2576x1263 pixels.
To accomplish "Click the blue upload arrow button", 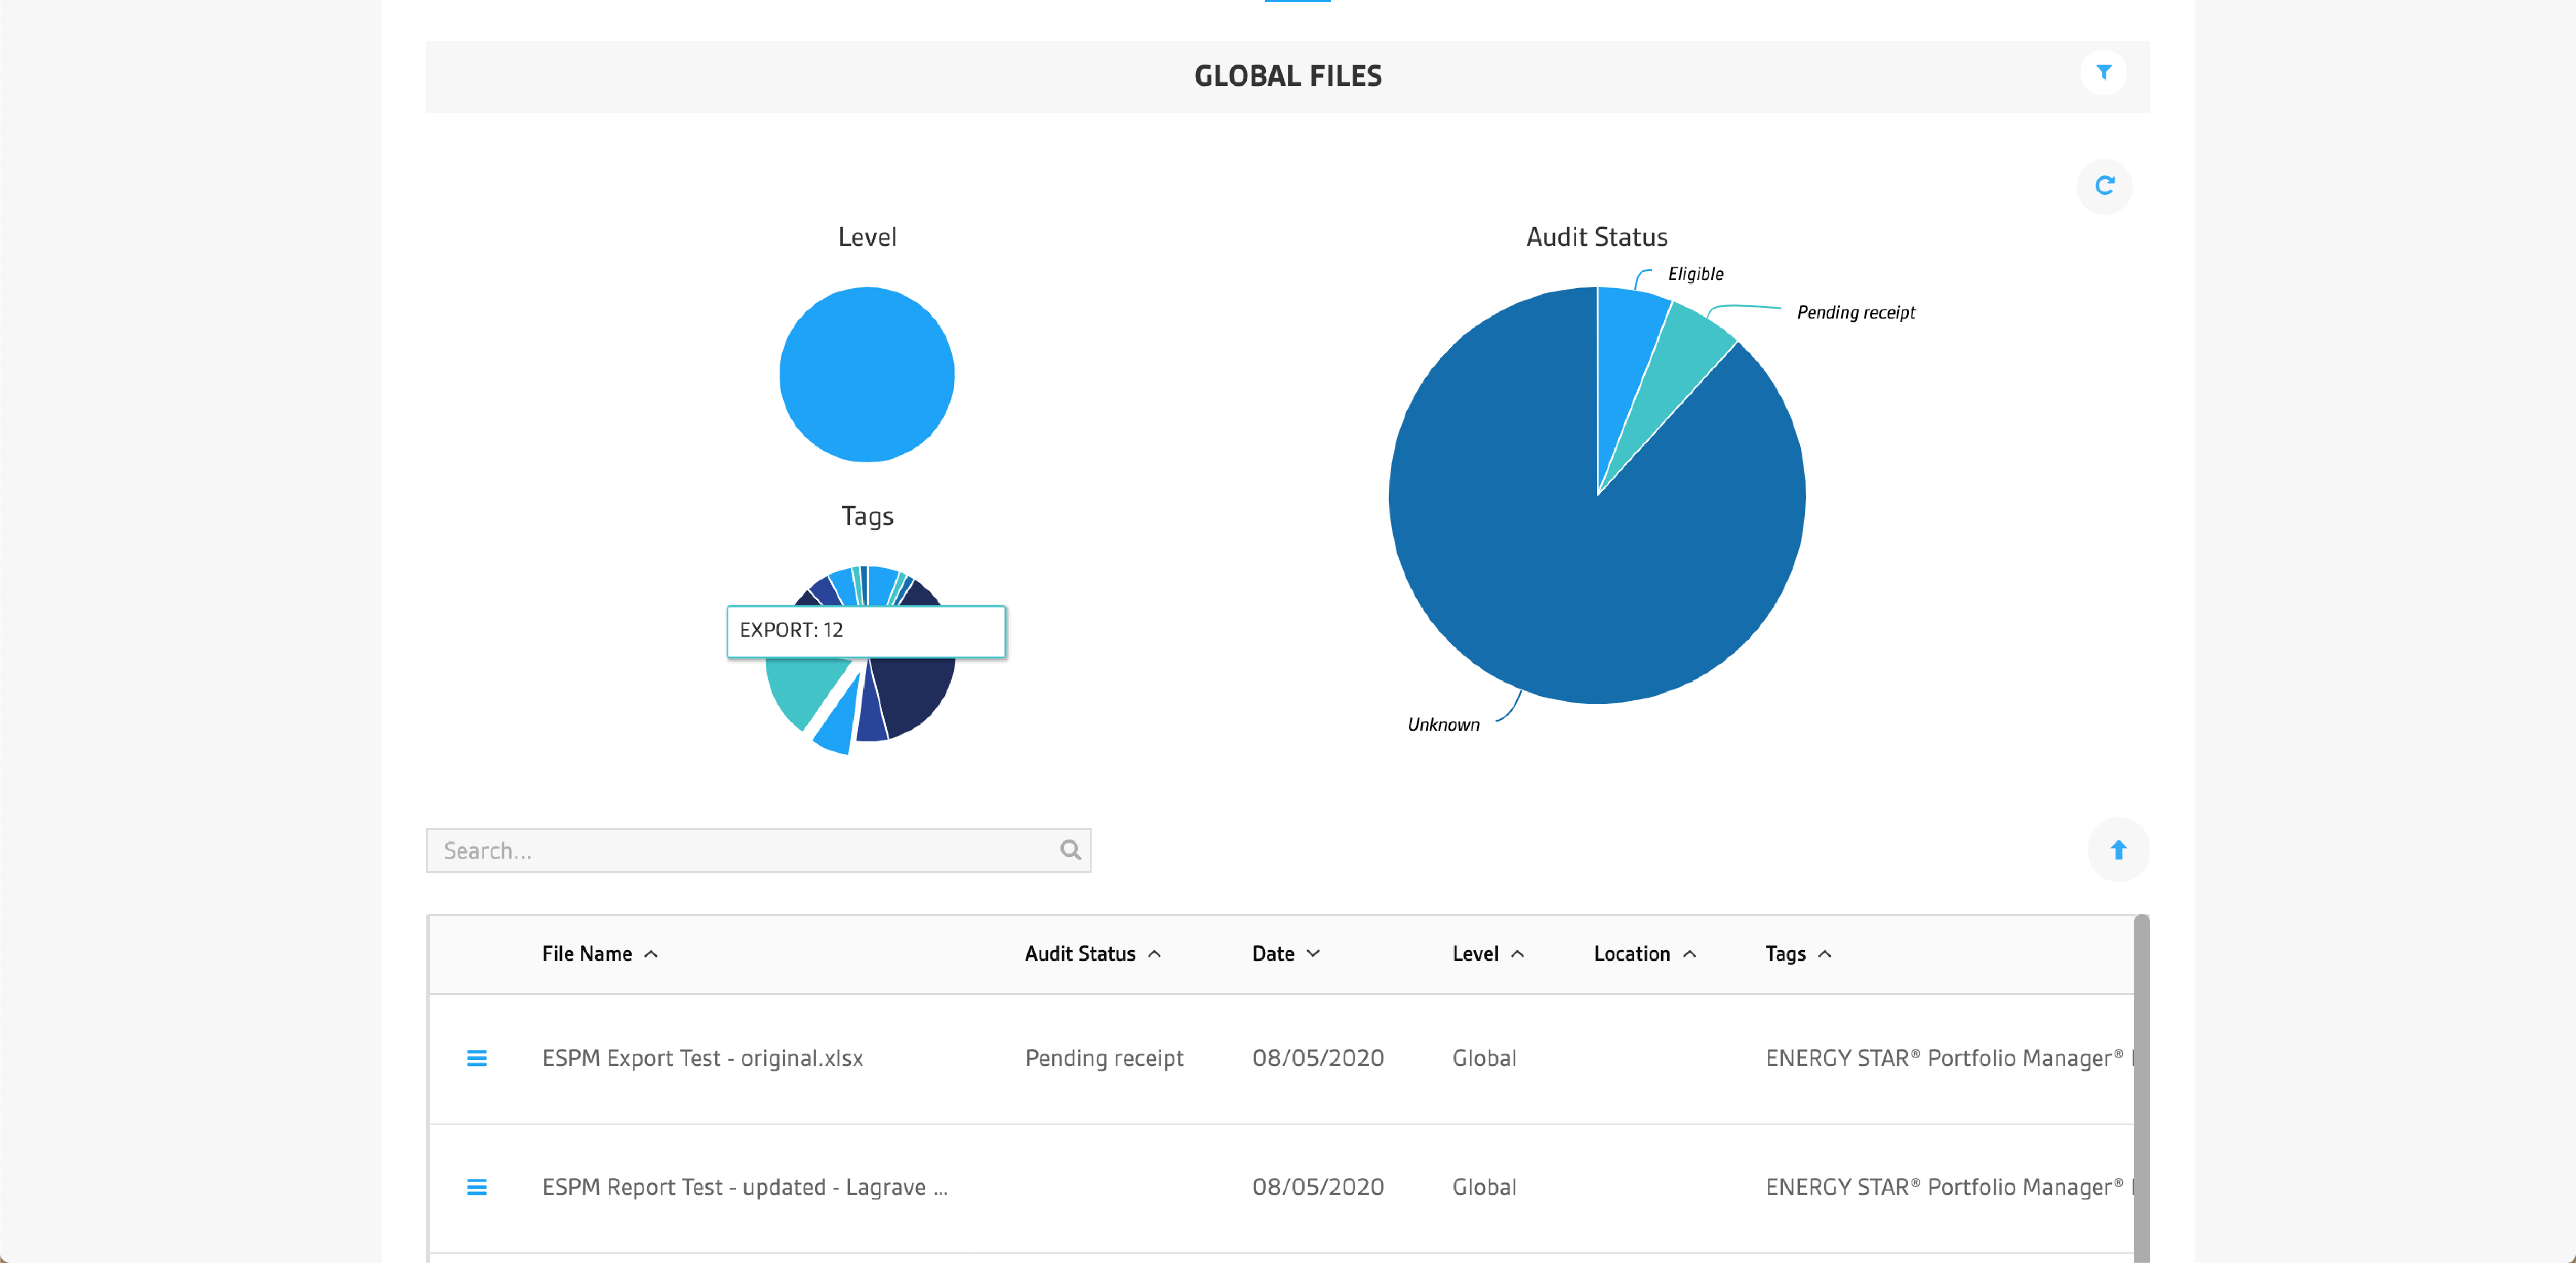I will click(2117, 850).
